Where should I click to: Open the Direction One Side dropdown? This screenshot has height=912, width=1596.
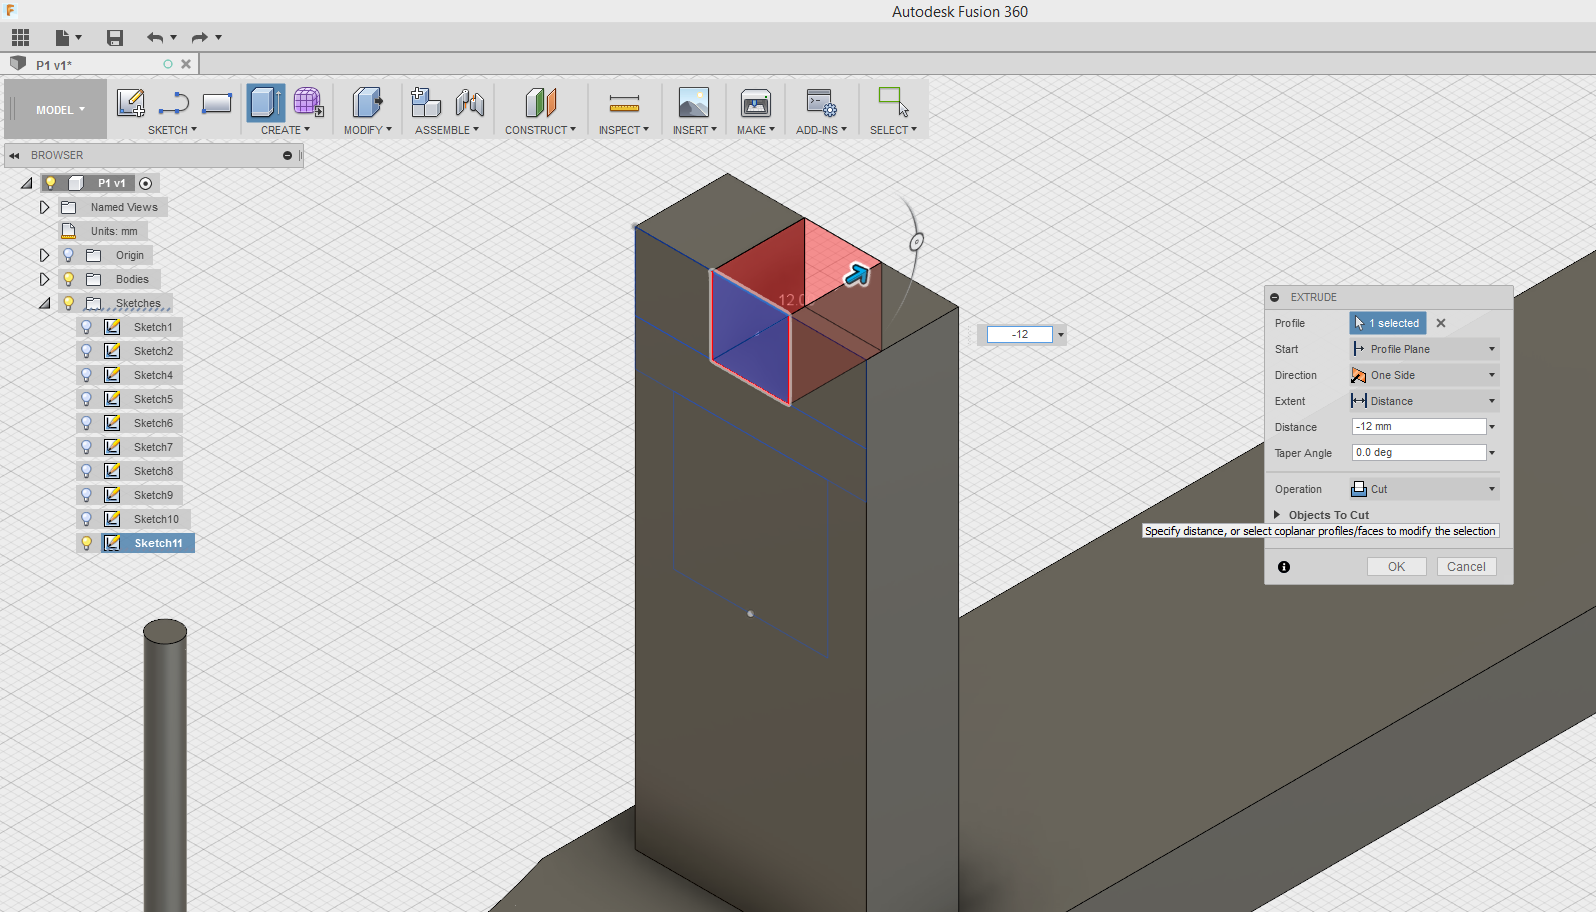(1424, 375)
